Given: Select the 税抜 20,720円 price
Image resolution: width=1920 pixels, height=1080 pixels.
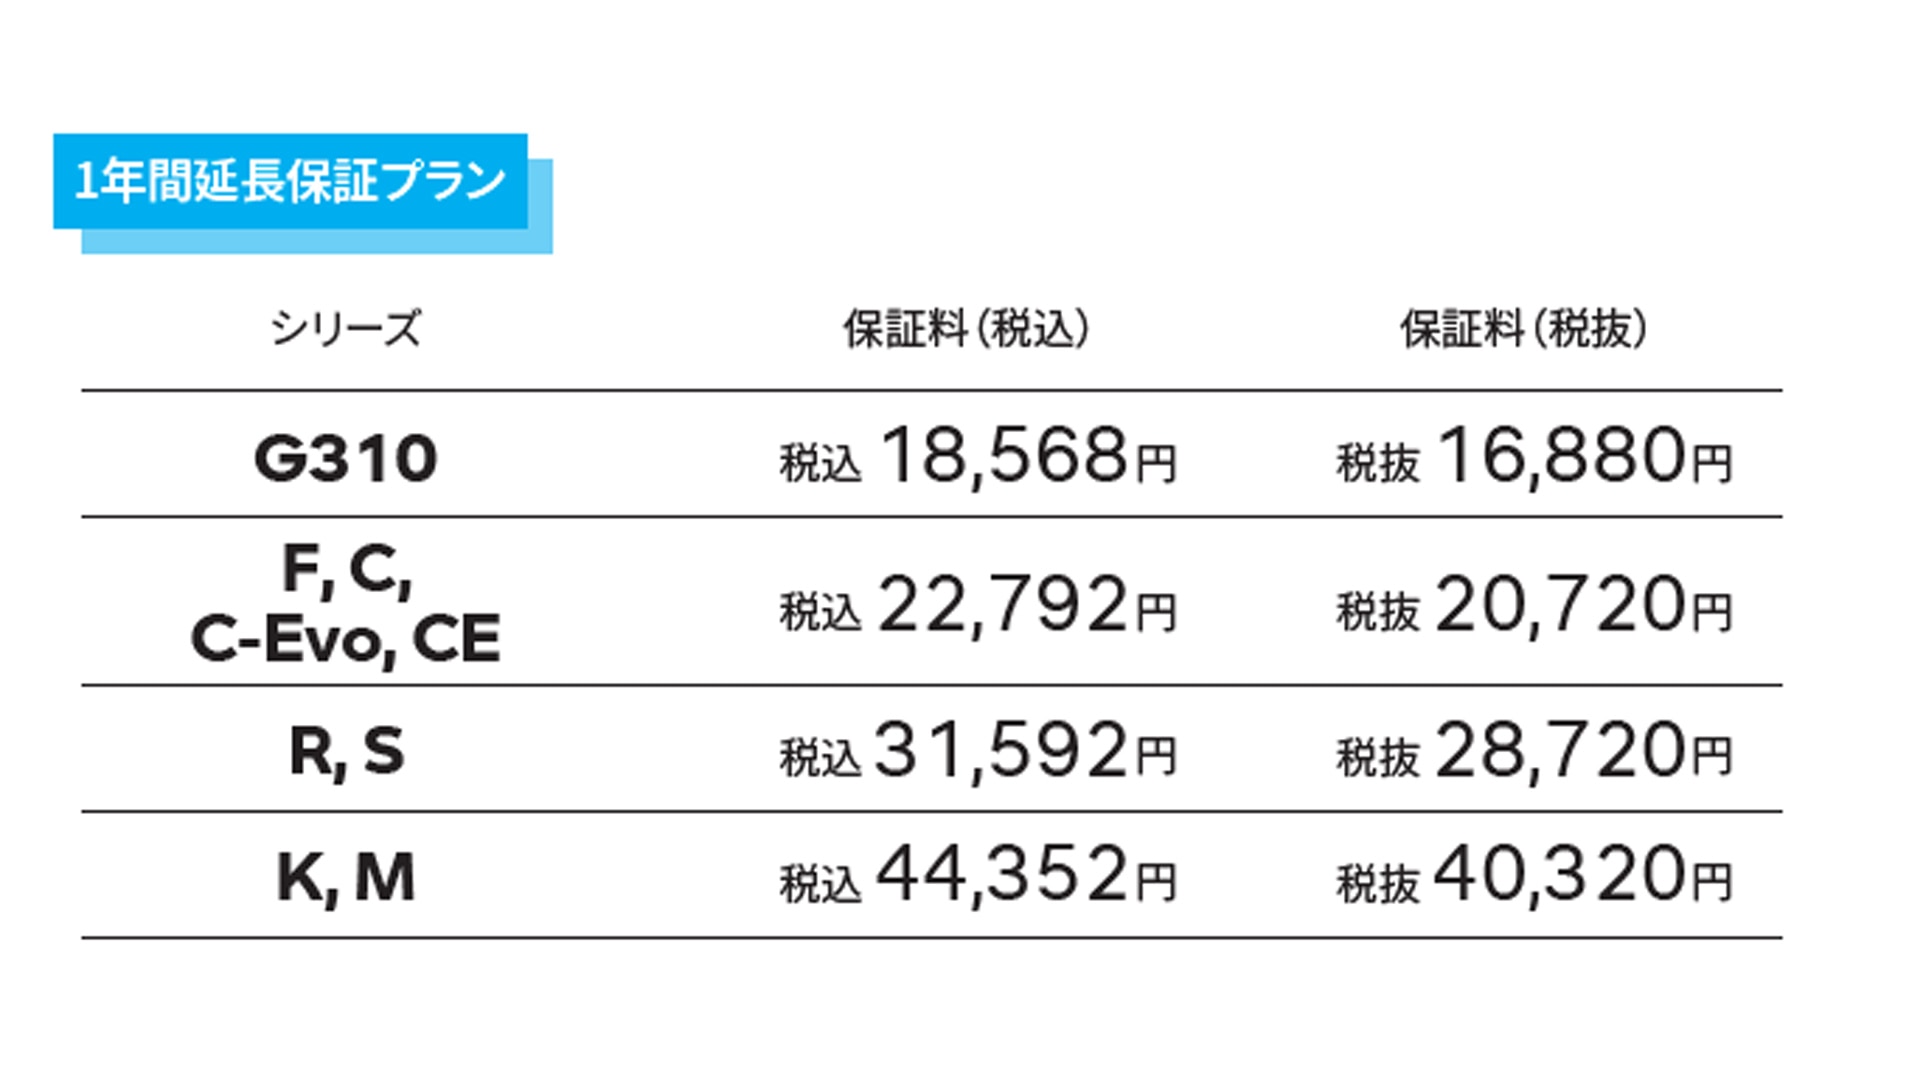Looking at the screenshot, I should click(1534, 605).
